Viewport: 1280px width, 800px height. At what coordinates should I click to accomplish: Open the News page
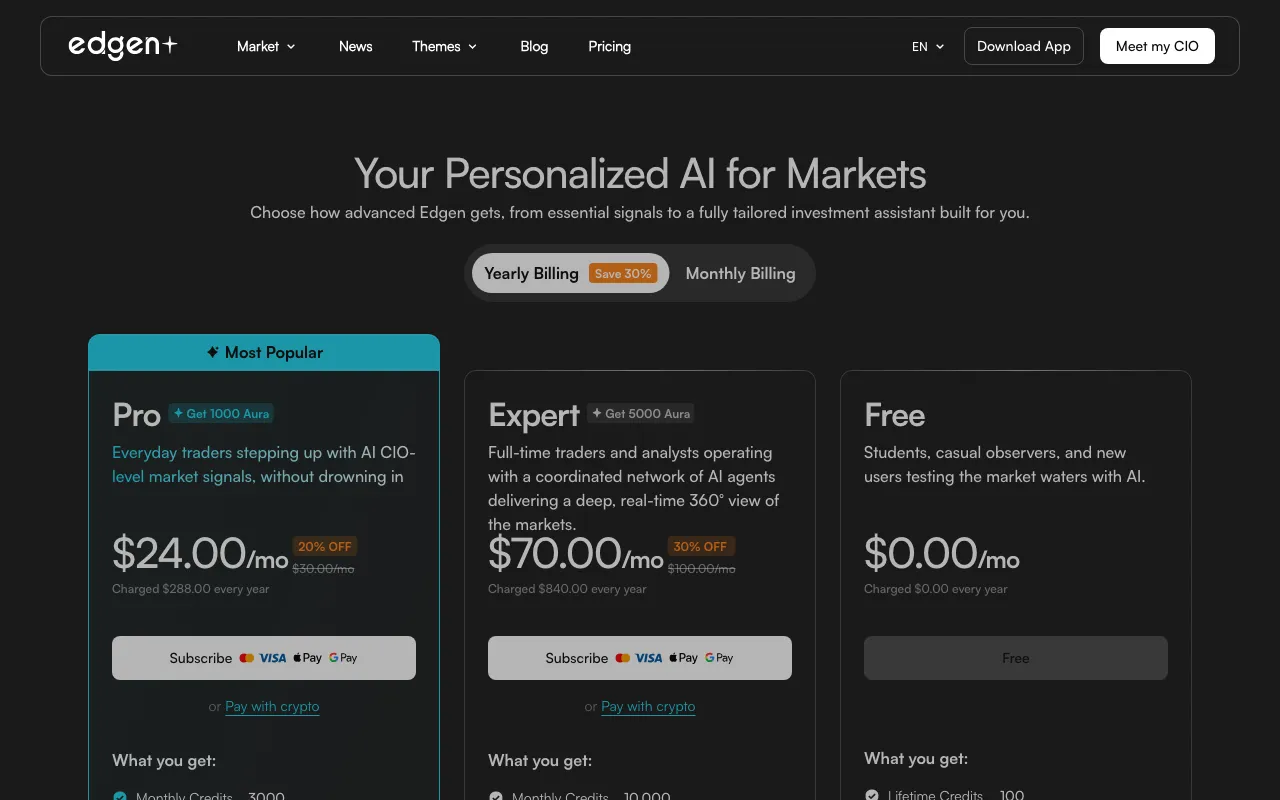coord(355,46)
